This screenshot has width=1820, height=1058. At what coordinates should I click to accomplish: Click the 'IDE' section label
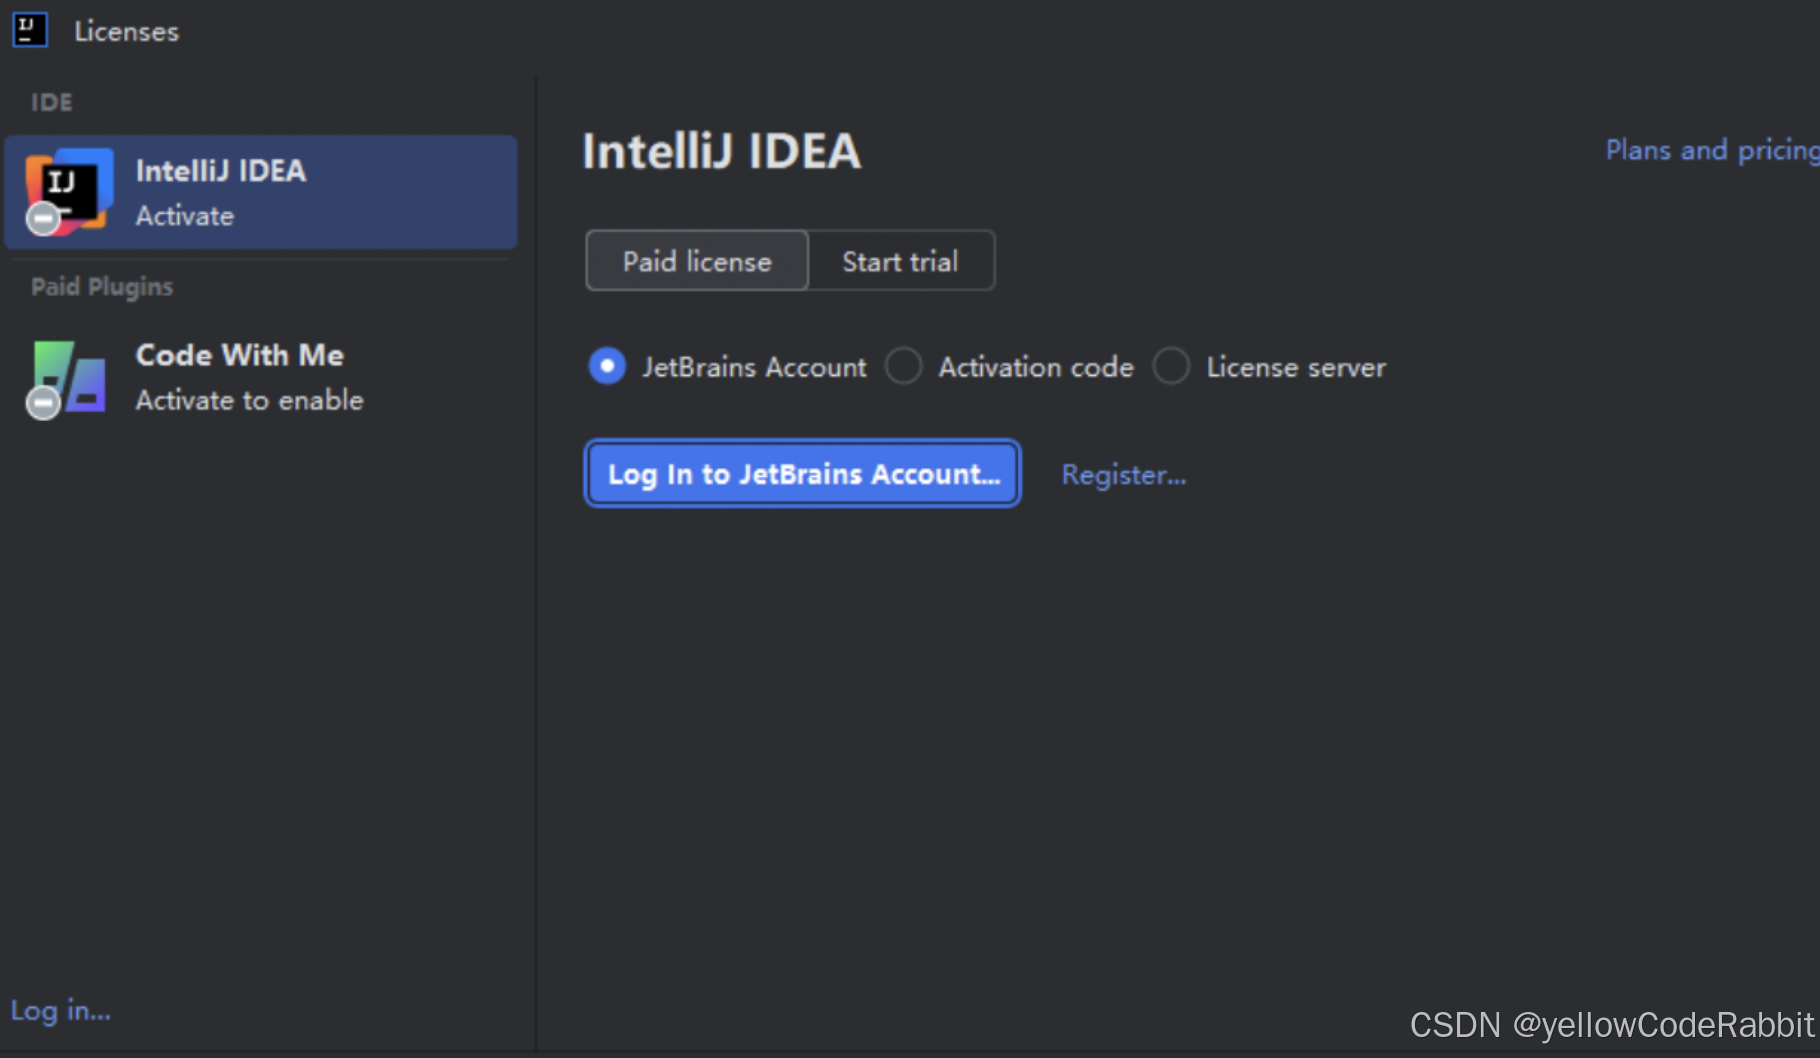52,102
